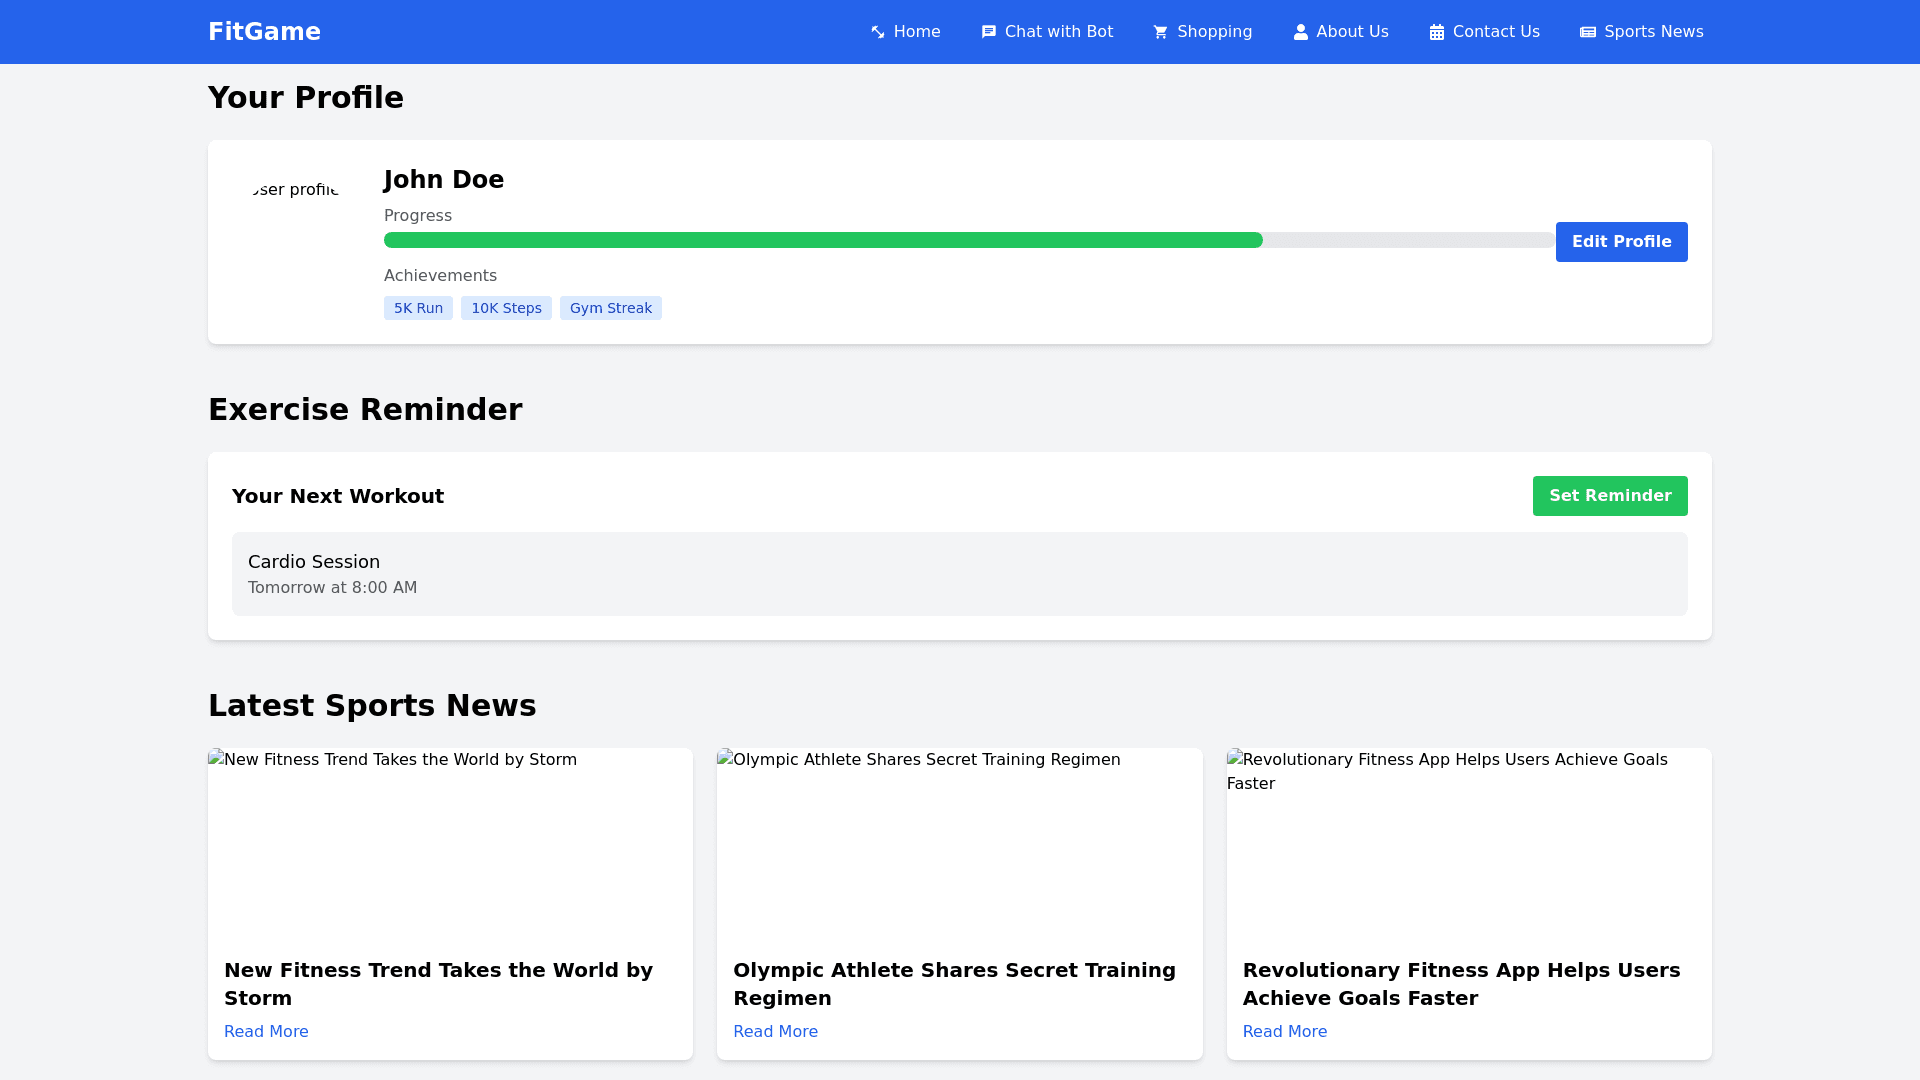Screen dimensions: 1920x1080
Task: Click the chat bubble icon in navbar
Action: (x=988, y=32)
